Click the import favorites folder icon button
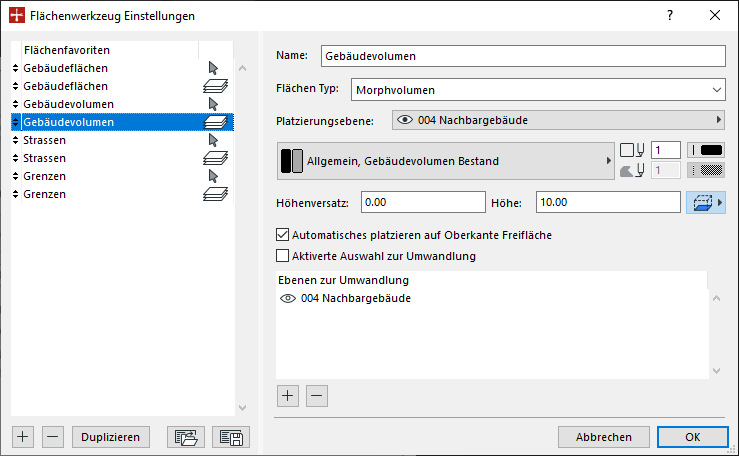 point(186,437)
